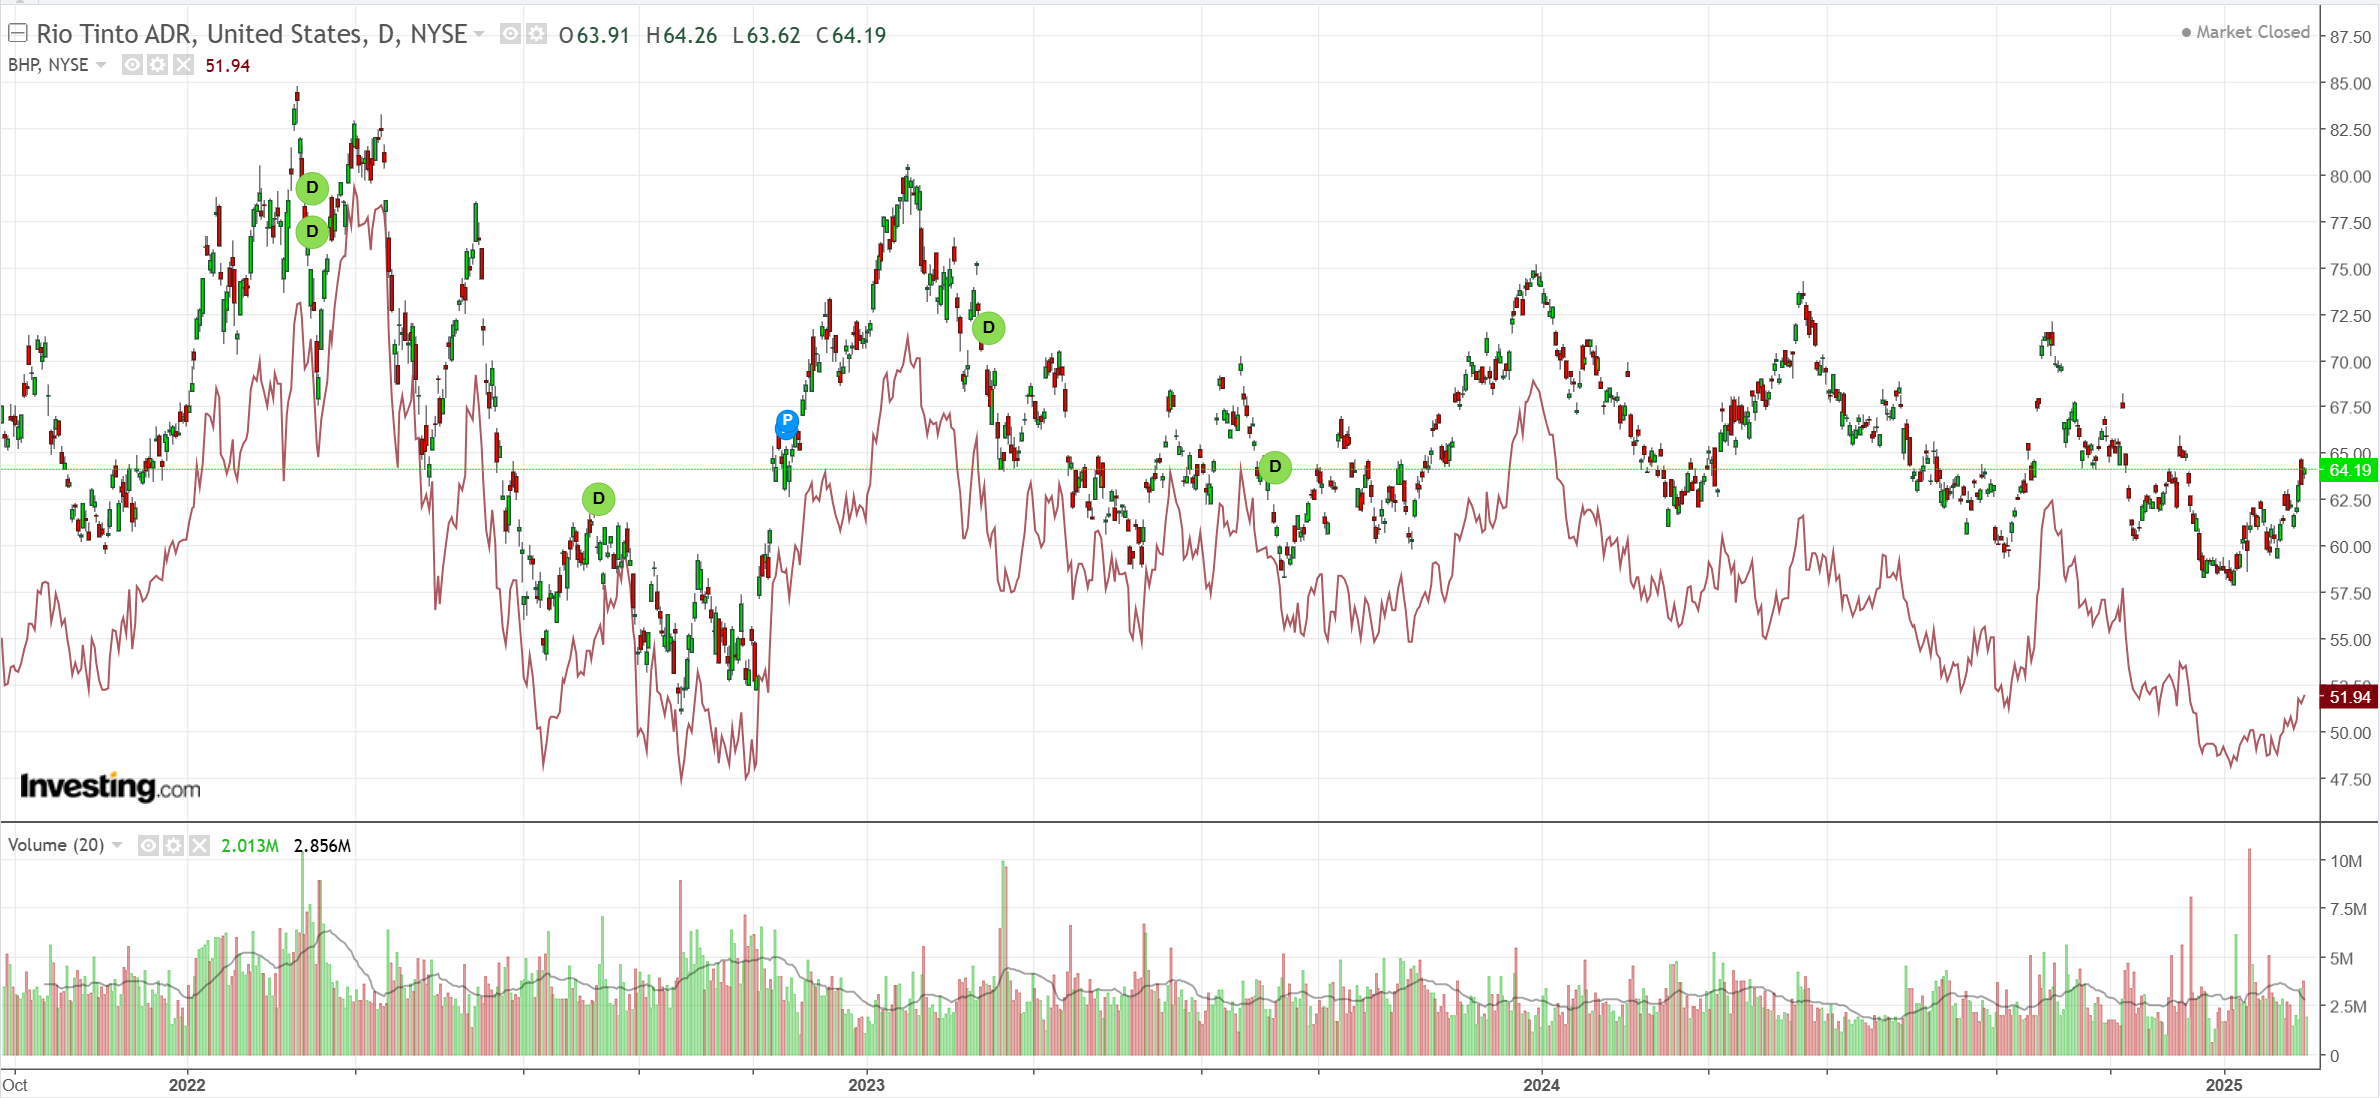The height and width of the screenshot is (1098, 2380).
Task: Expand the BHP, NYSE dropdown arrow
Action: [101, 65]
